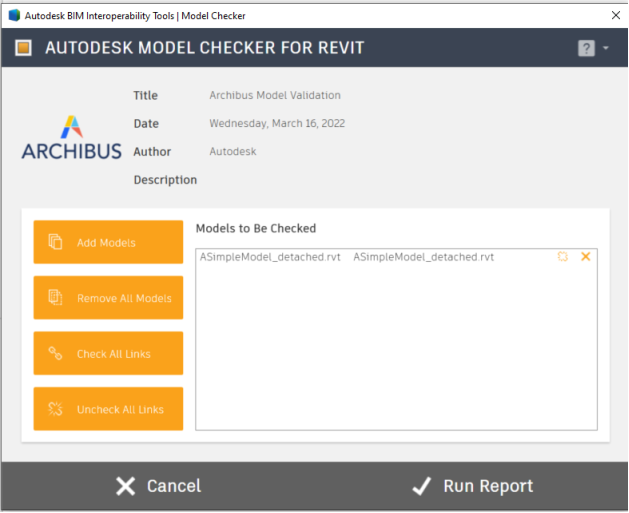Choose Uncheck All Links
The height and width of the screenshot is (513, 629).
point(108,409)
